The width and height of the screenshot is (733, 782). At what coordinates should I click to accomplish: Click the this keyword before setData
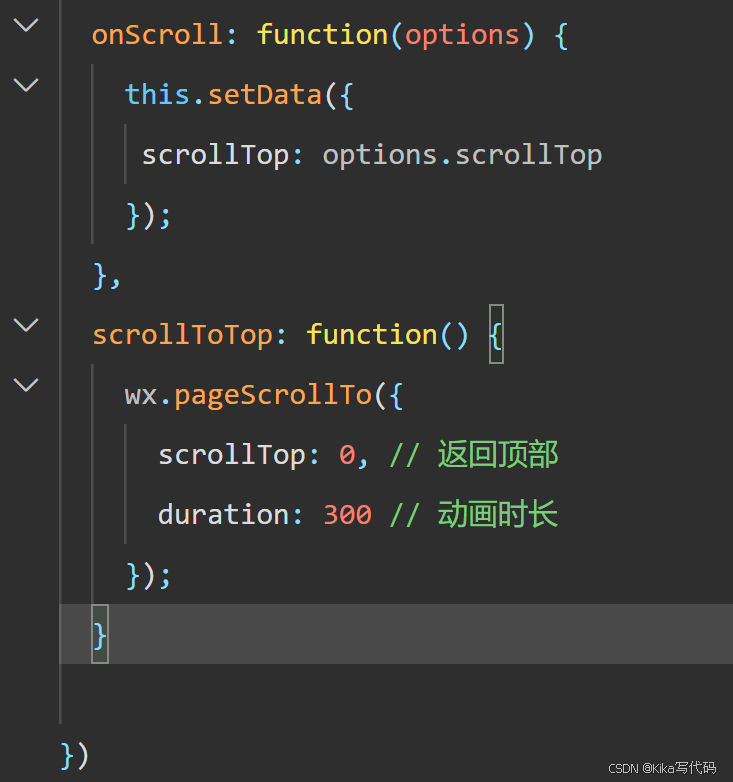[157, 95]
